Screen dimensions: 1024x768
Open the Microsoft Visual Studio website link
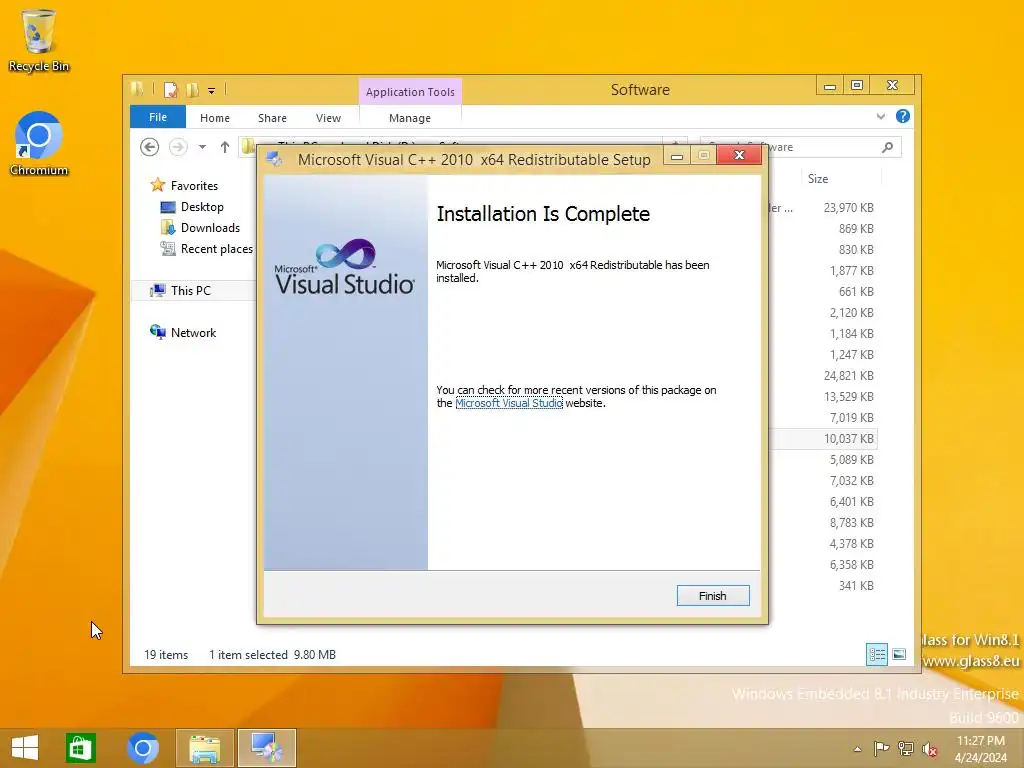tap(509, 403)
